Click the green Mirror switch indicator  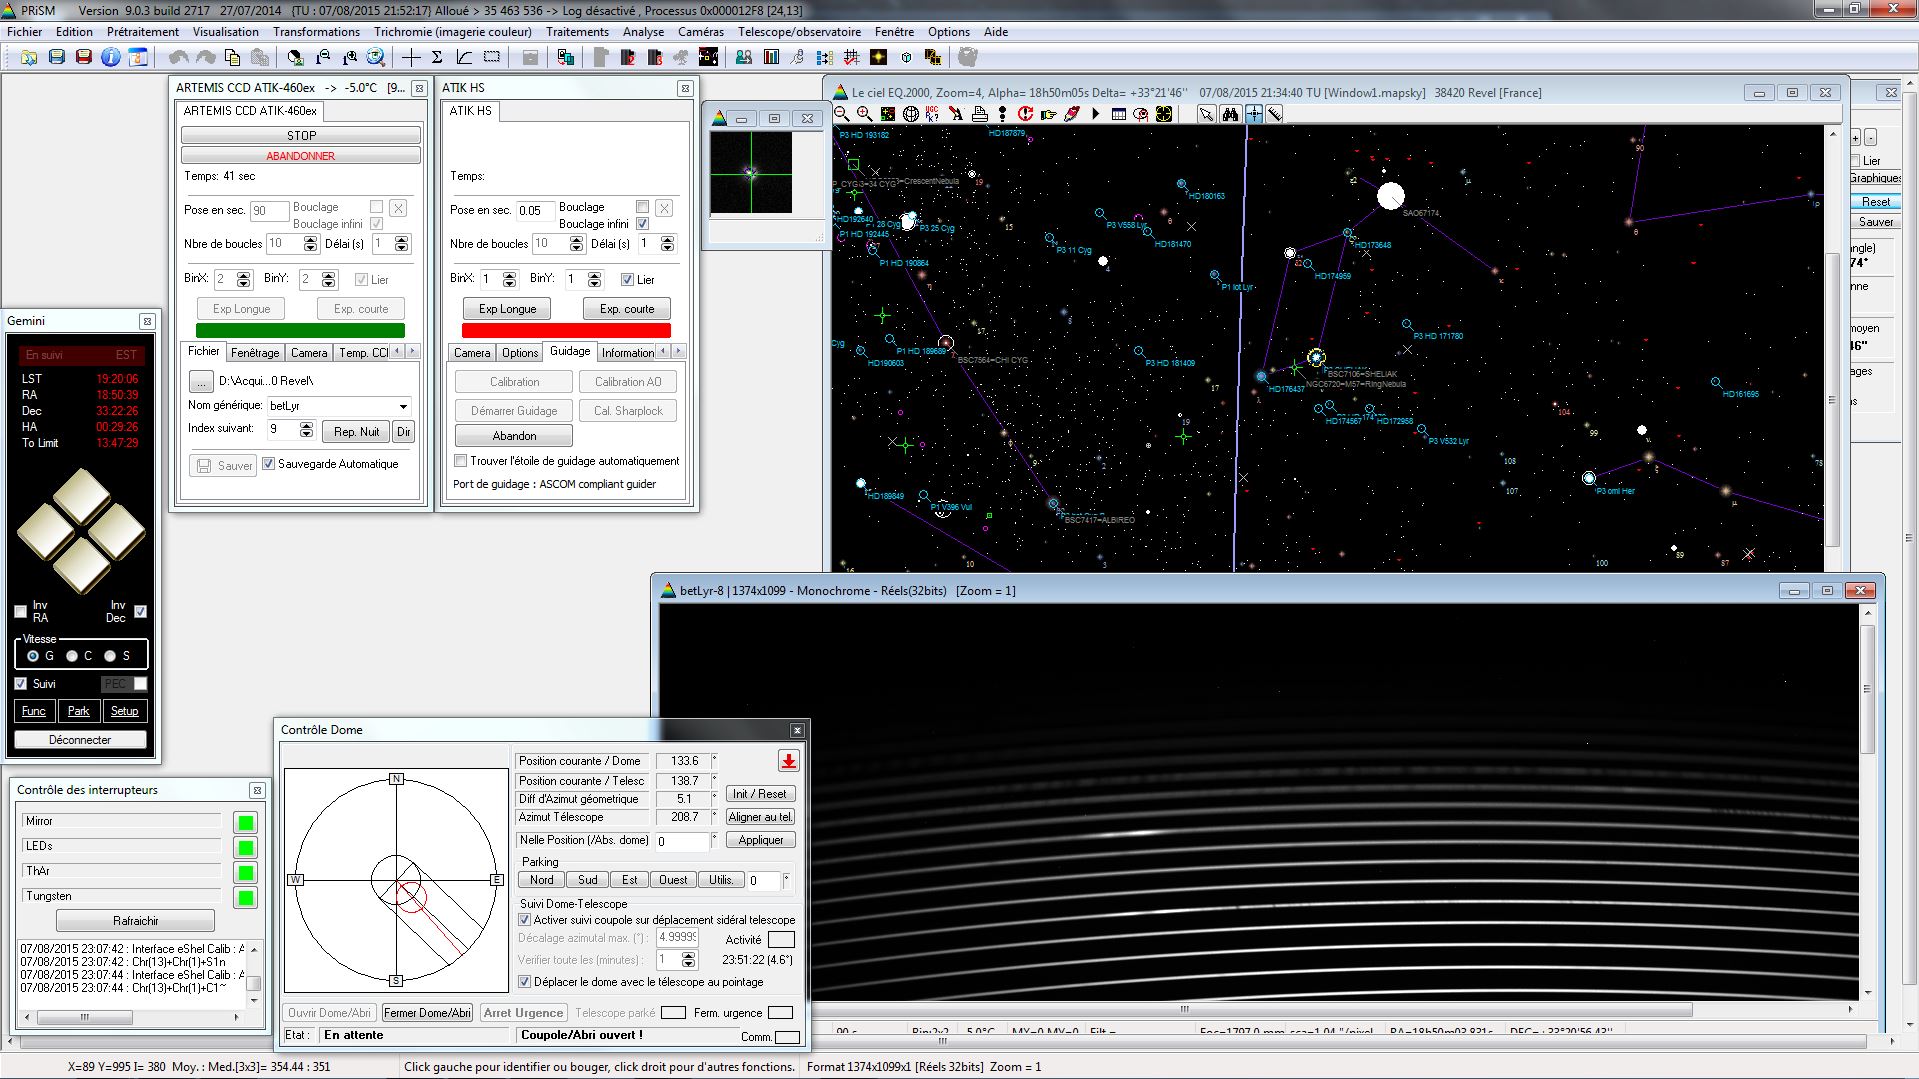(245, 823)
